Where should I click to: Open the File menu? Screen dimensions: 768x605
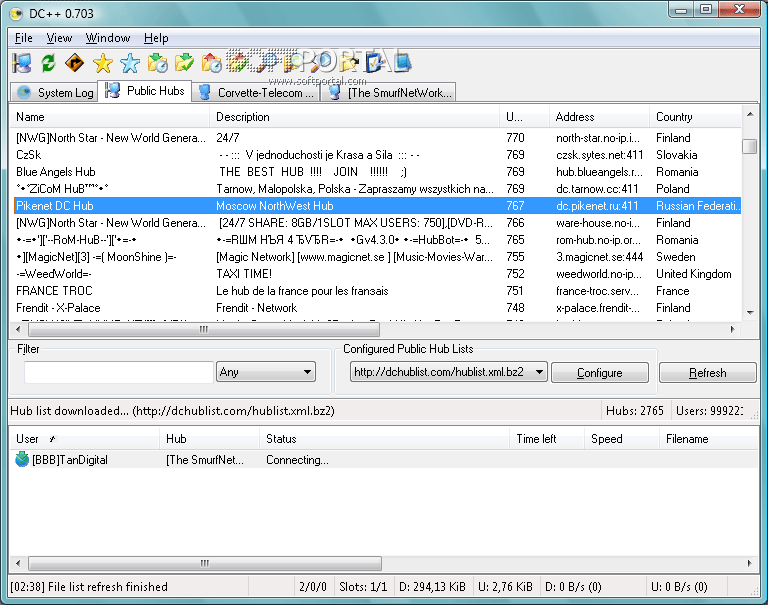coord(24,38)
